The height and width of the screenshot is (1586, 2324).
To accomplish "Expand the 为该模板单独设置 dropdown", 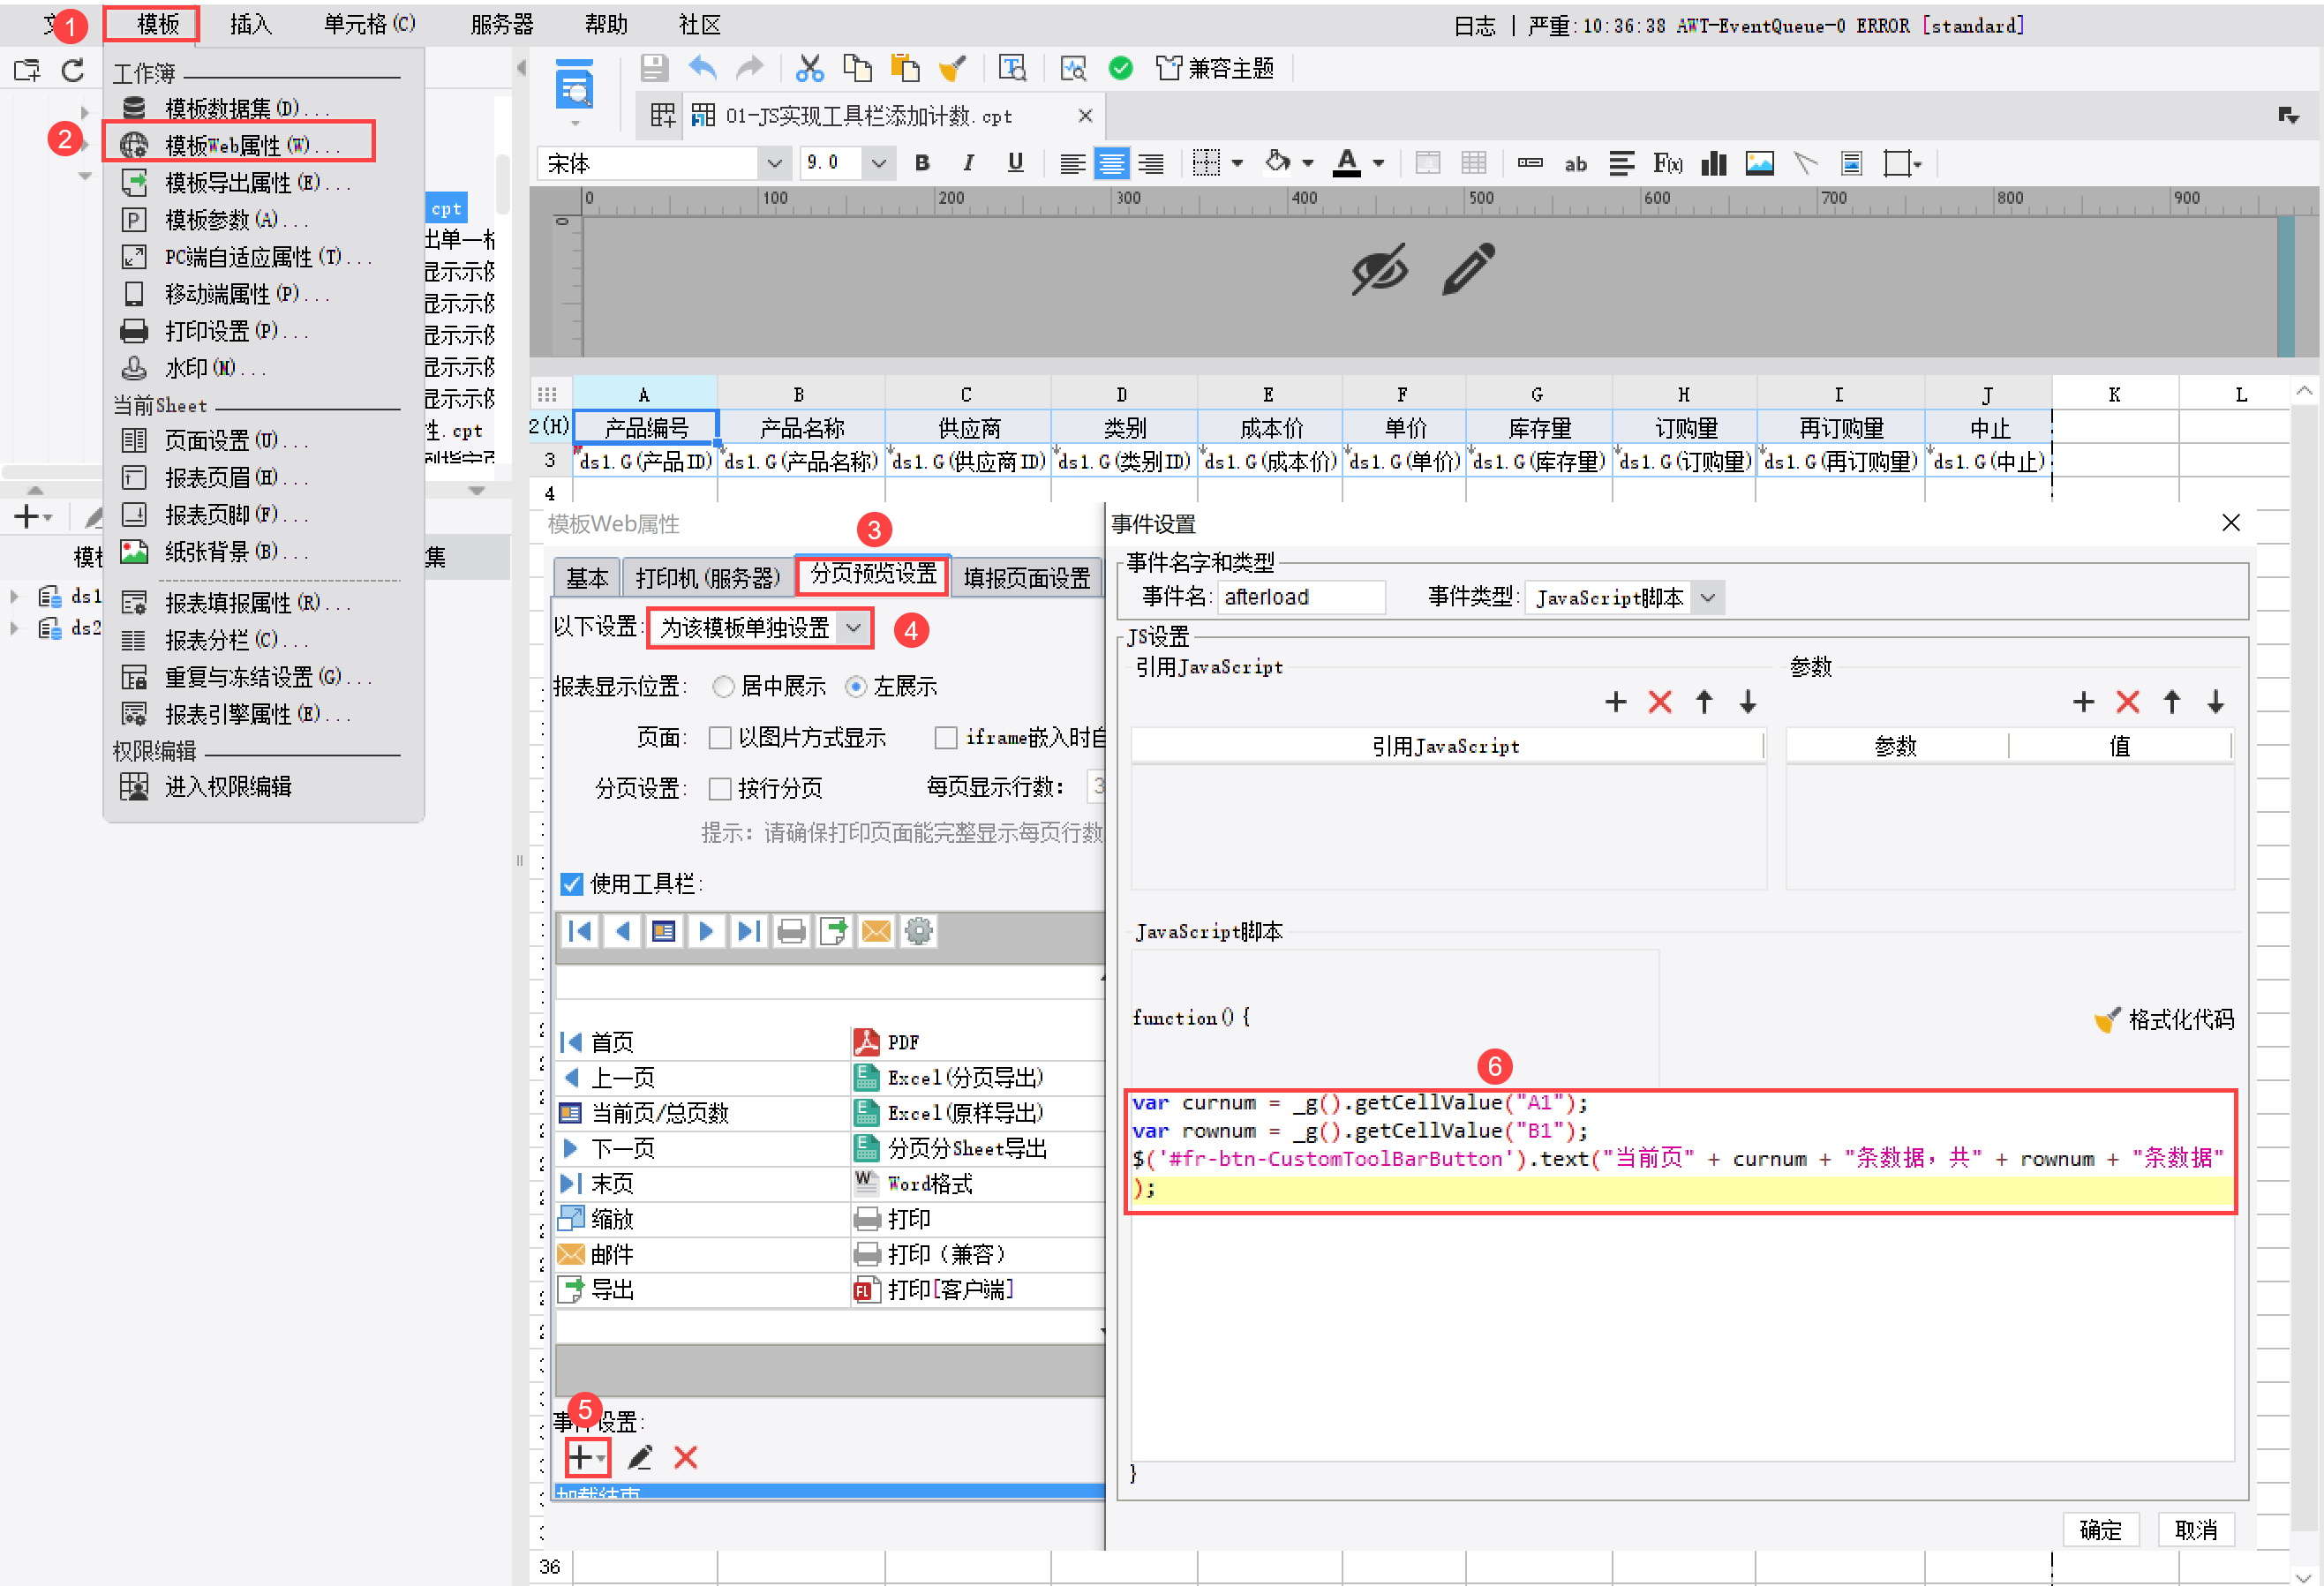I will [853, 628].
